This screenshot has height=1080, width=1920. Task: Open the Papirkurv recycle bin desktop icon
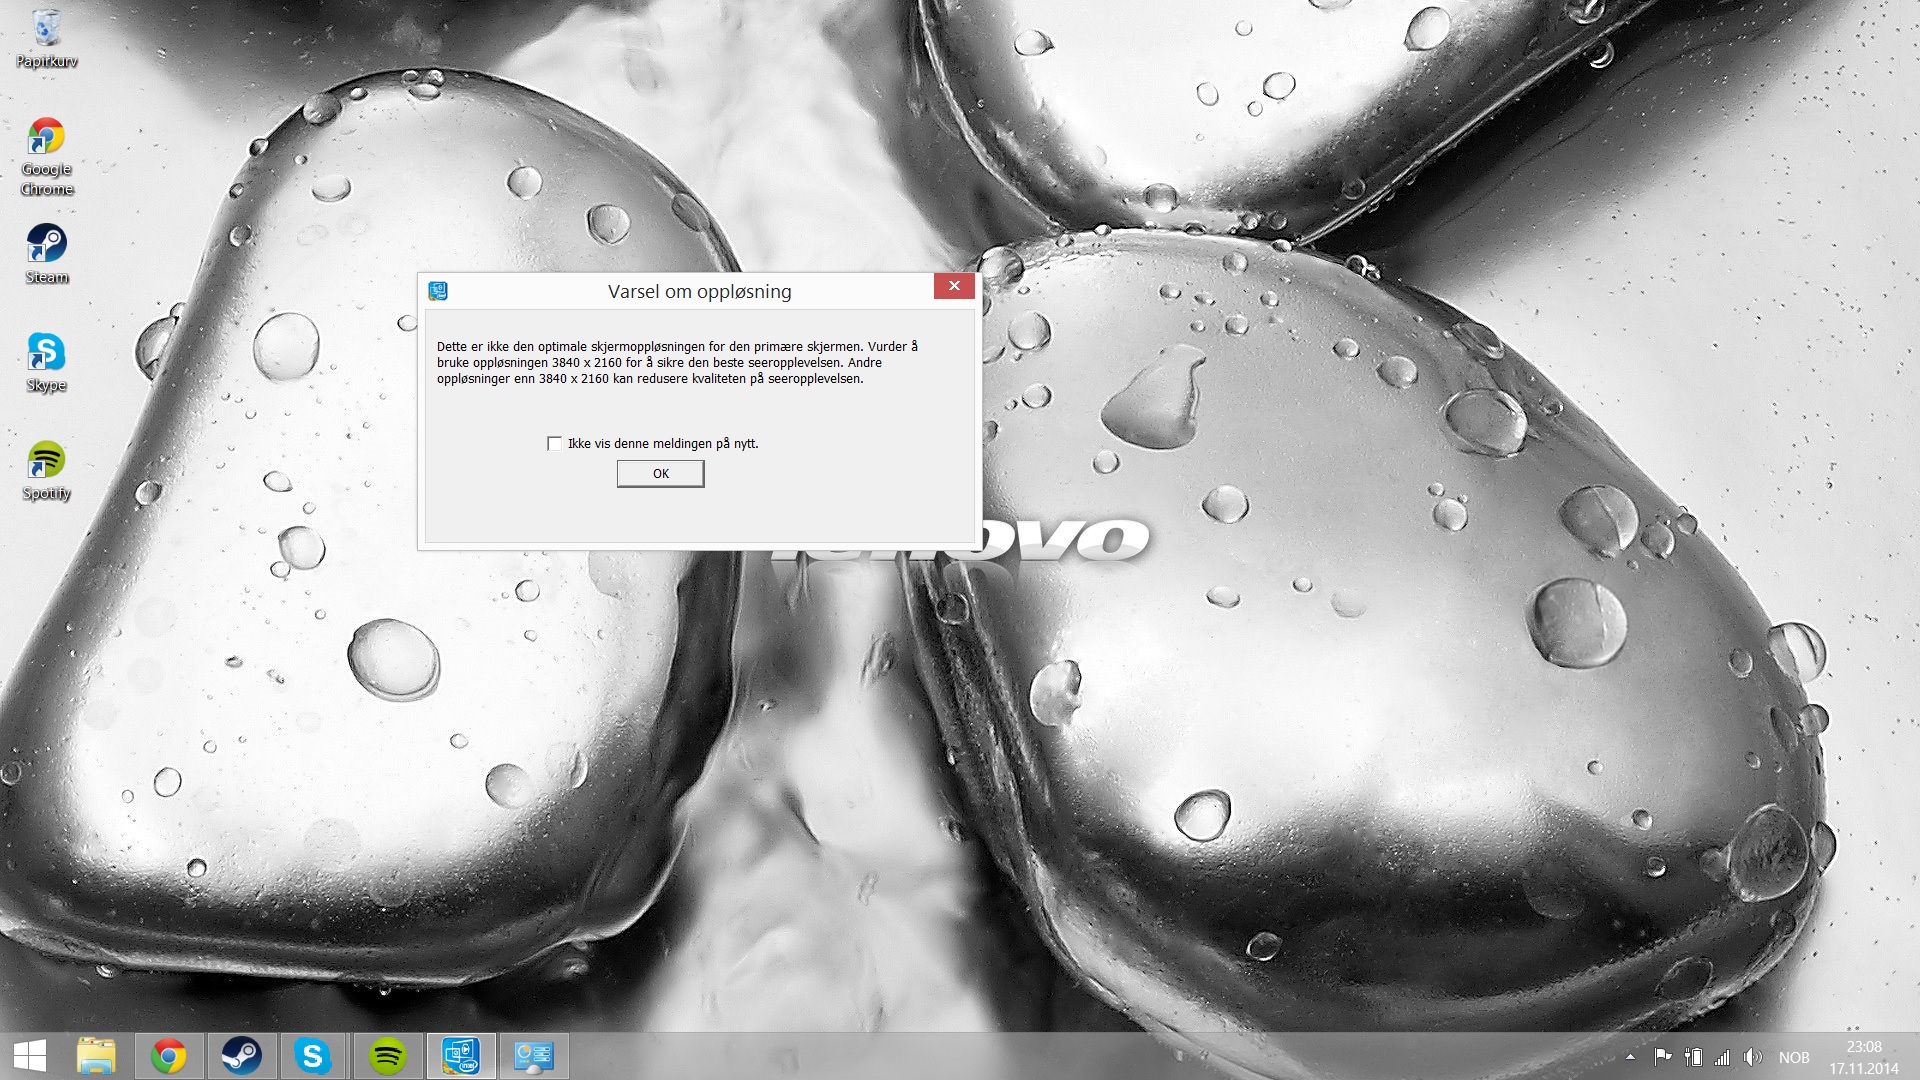coord(46,38)
